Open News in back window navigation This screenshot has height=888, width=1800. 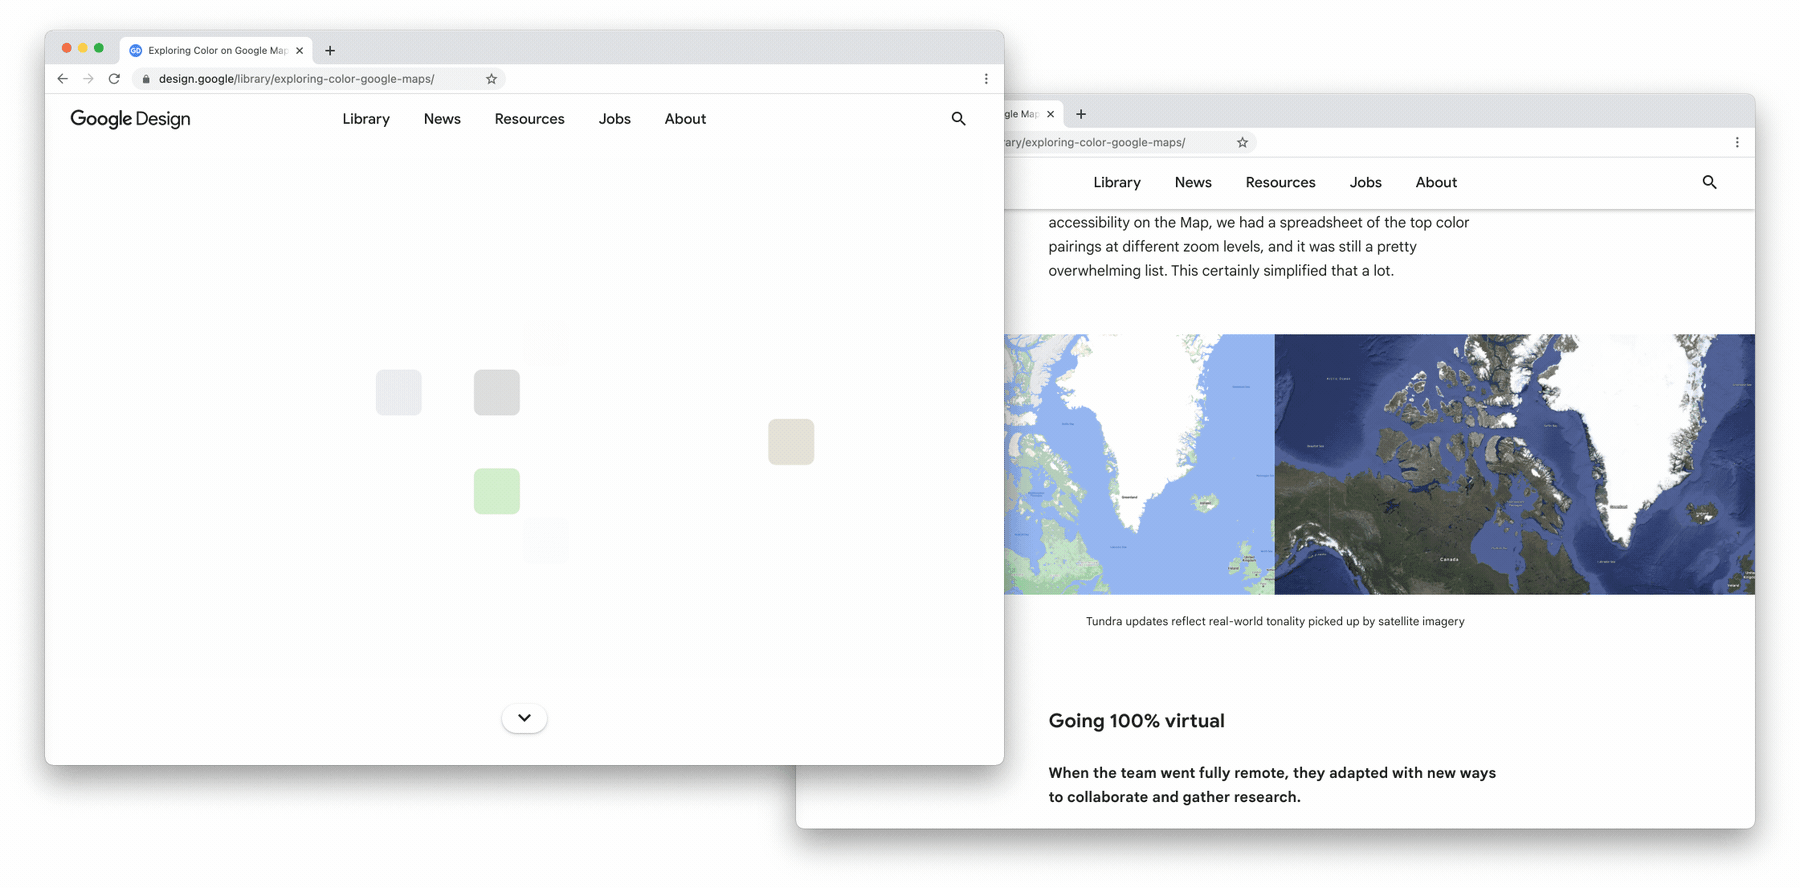[1193, 183]
